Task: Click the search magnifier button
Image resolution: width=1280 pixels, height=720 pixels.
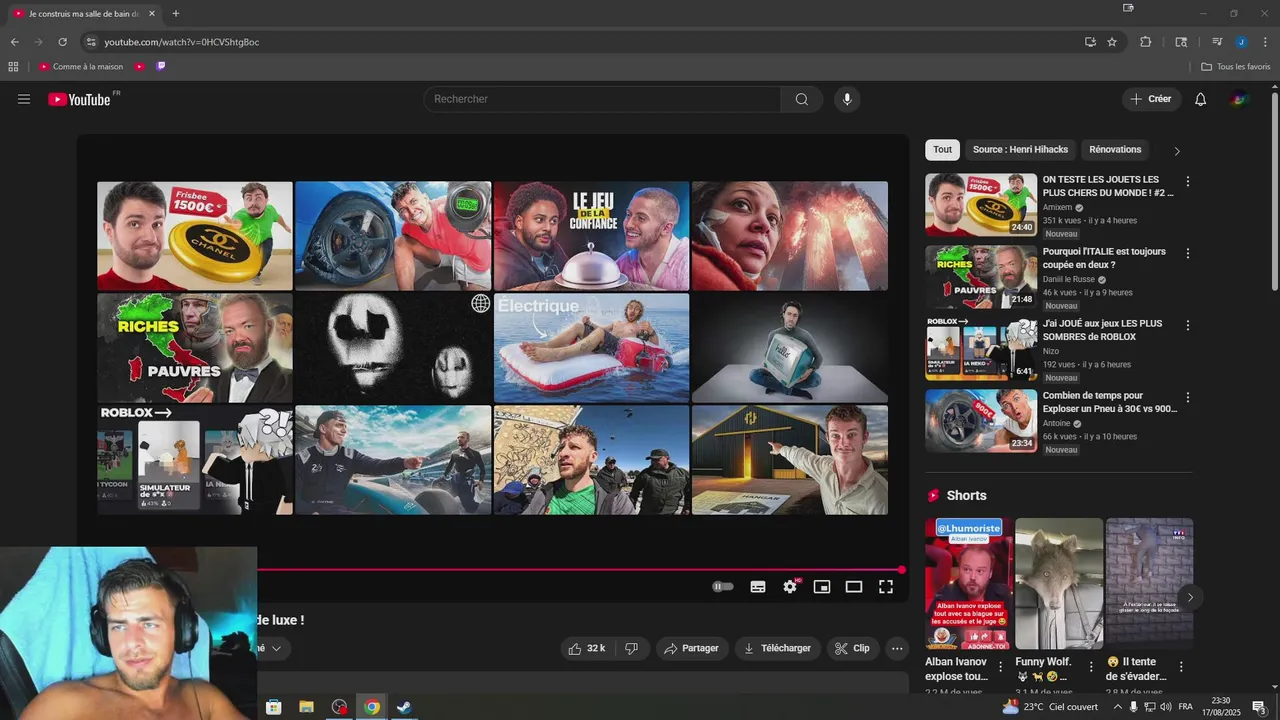Action: pos(802,99)
